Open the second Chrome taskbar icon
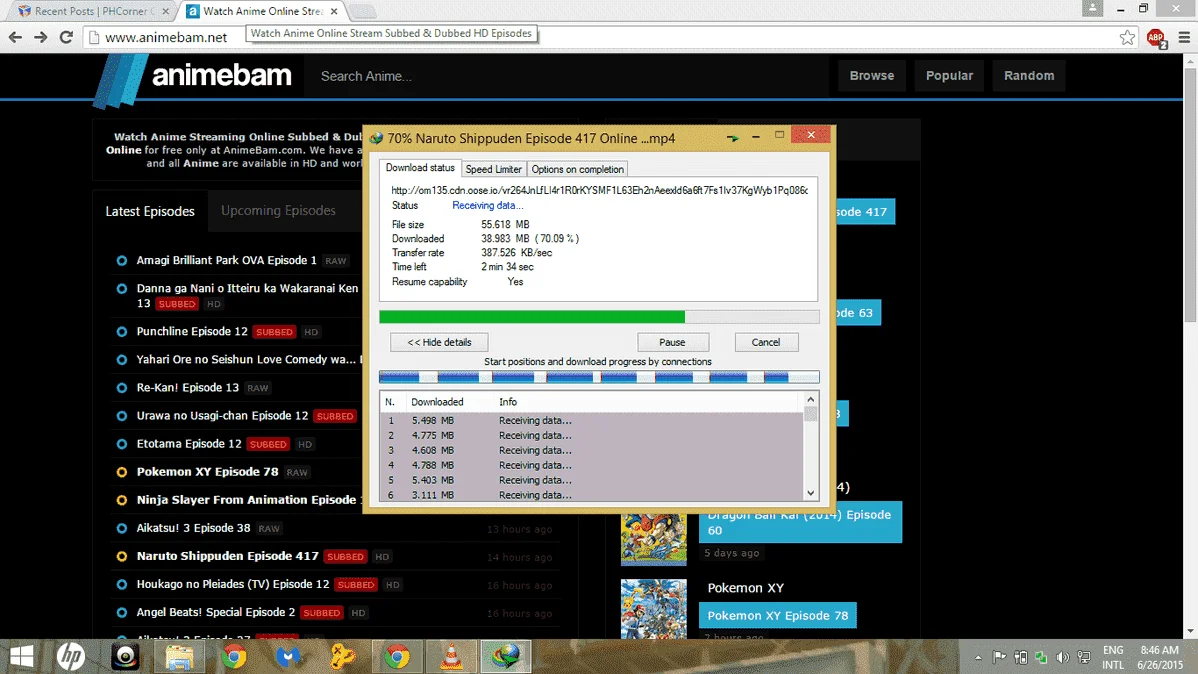Screen dimensions: 1198x674 point(397,656)
